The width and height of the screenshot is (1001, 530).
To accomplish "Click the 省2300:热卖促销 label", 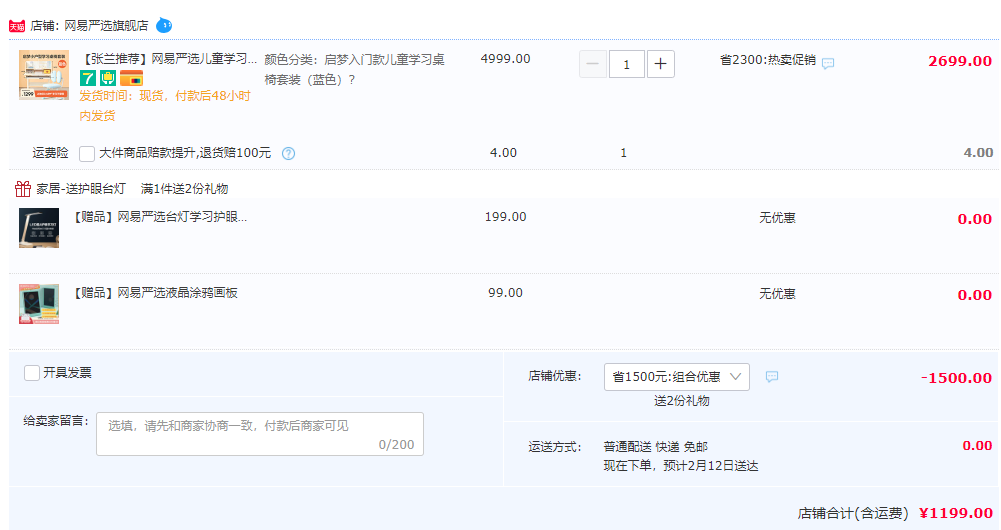I will (x=768, y=60).
